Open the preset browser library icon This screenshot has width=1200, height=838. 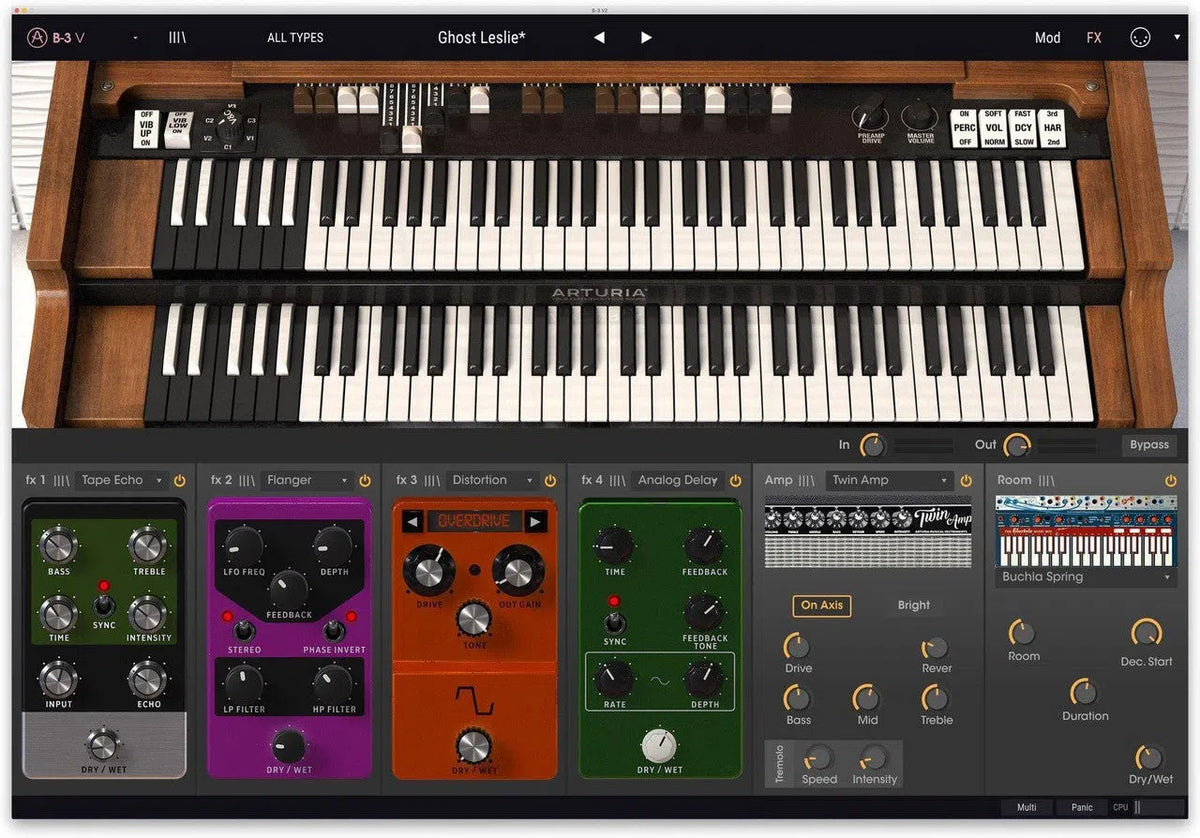point(177,38)
